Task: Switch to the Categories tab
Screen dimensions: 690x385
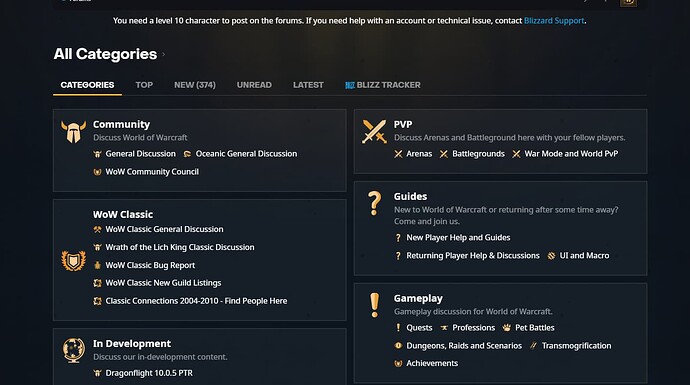Action: coord(87,85)
